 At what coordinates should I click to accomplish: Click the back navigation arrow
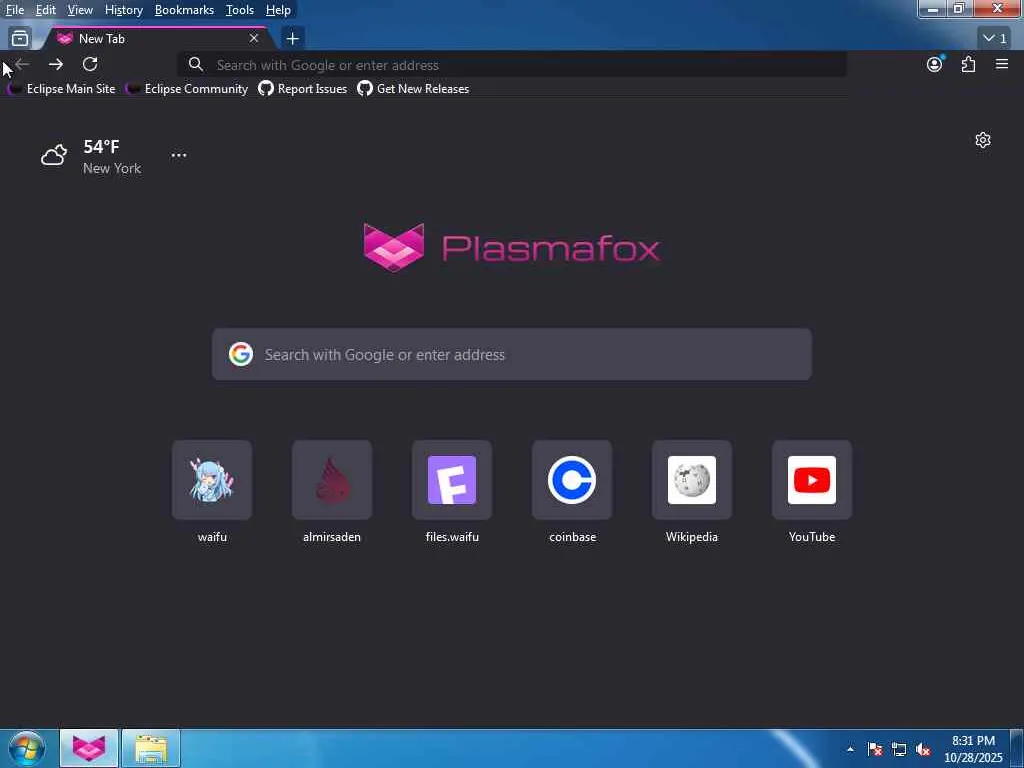coord(22,64)
